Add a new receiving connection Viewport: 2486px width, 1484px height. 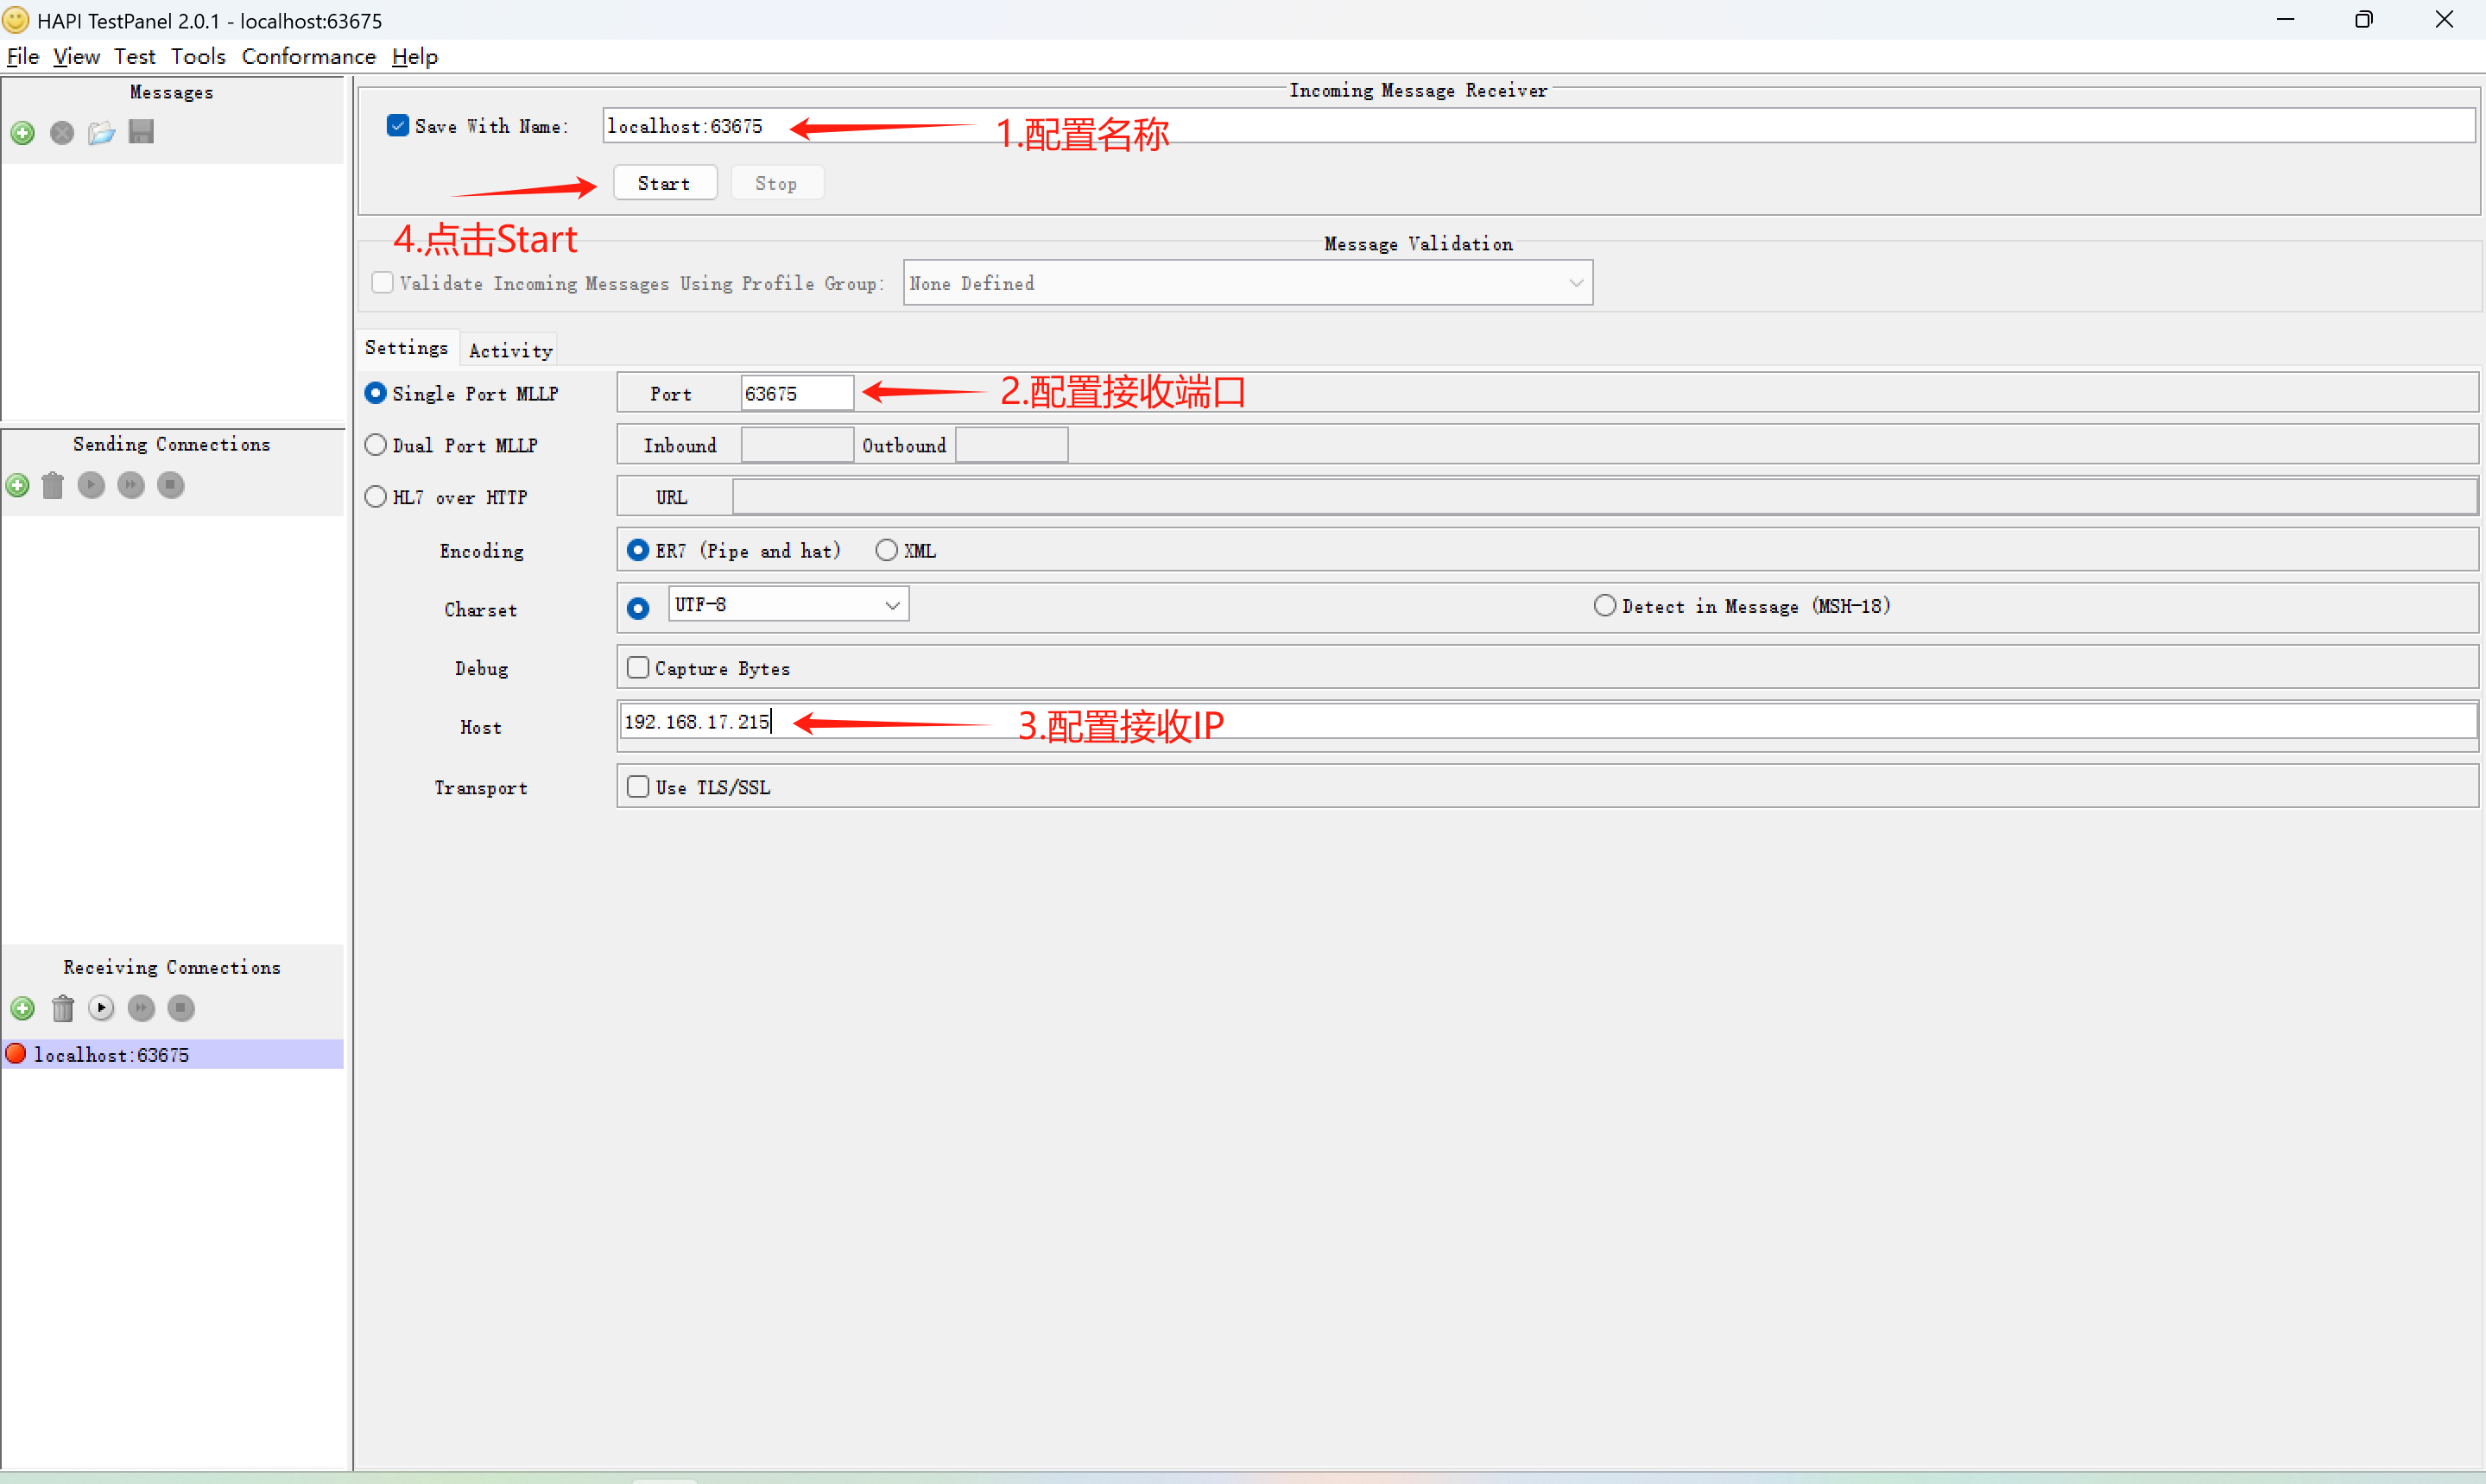pyautogui.click(x=22, y=1009)
